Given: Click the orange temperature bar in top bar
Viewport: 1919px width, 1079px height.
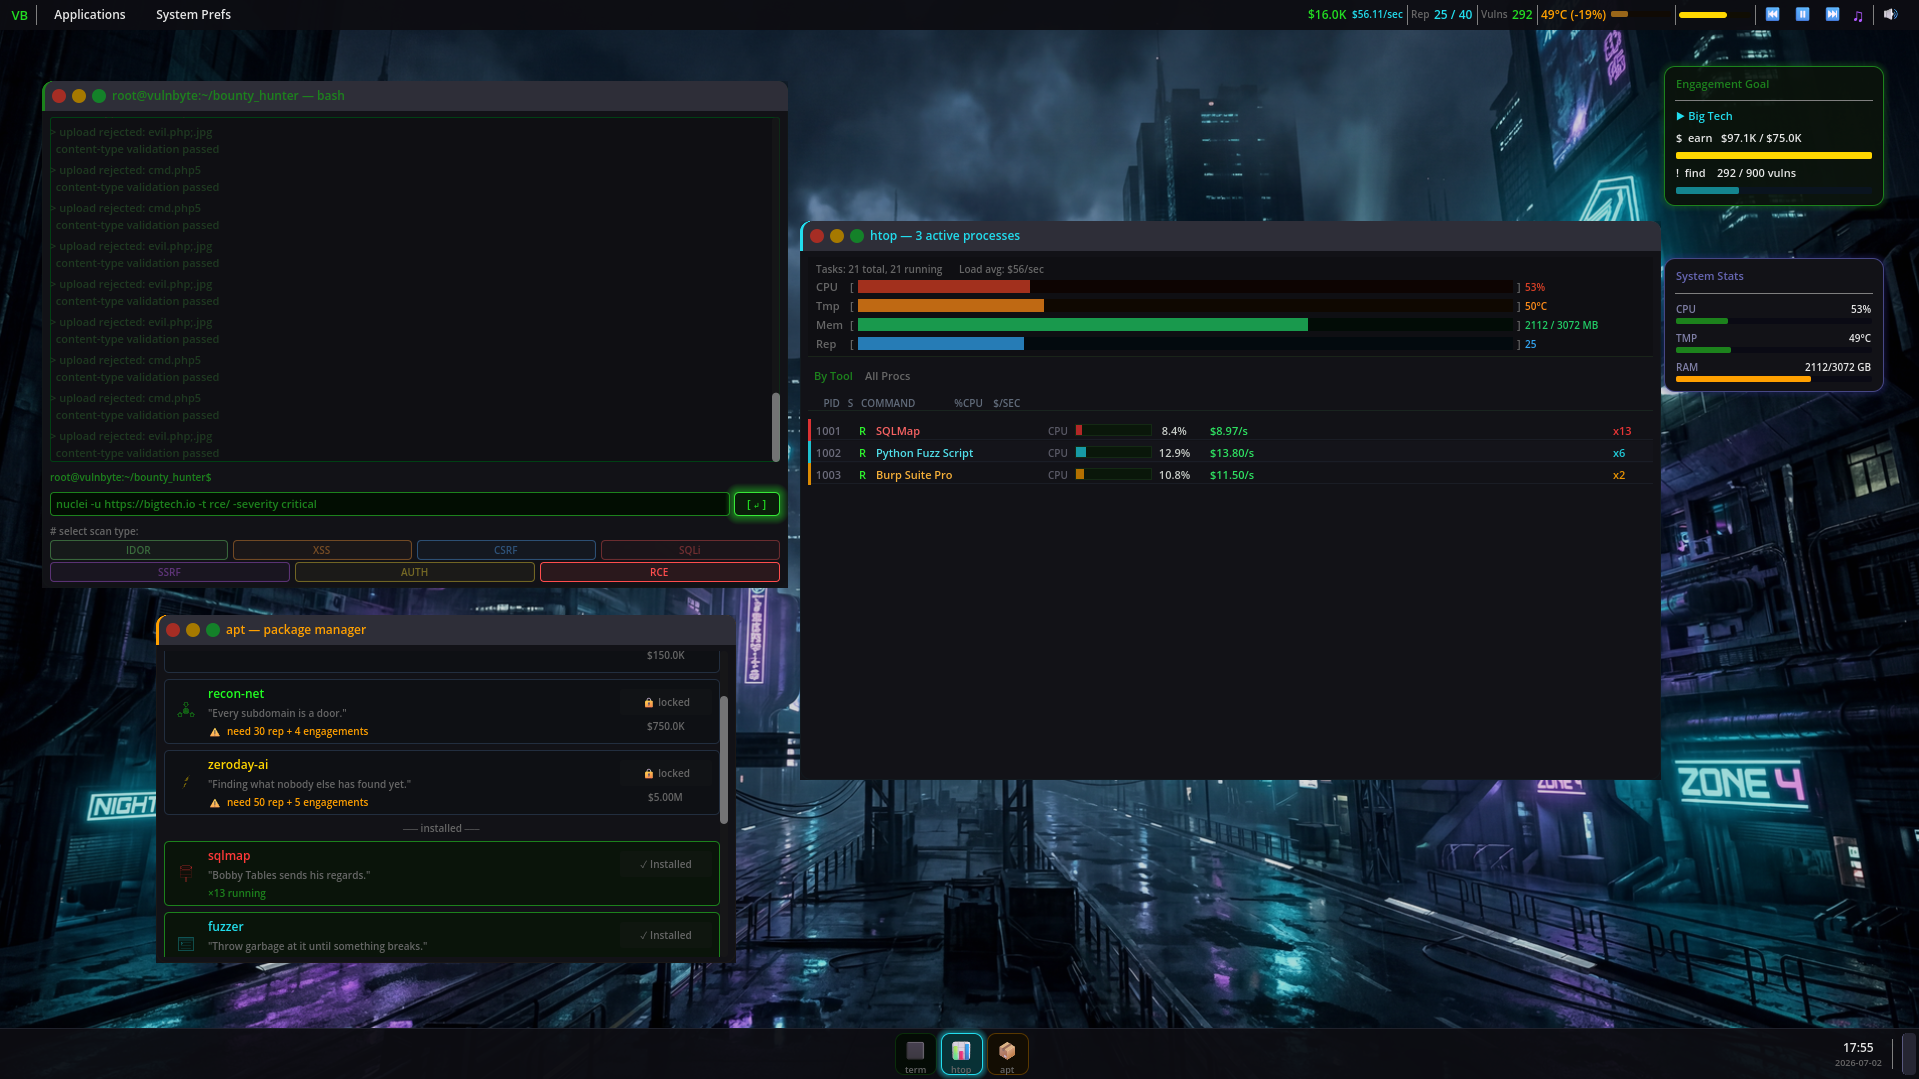Looking at the screenshot, I should pos(1640,14).
